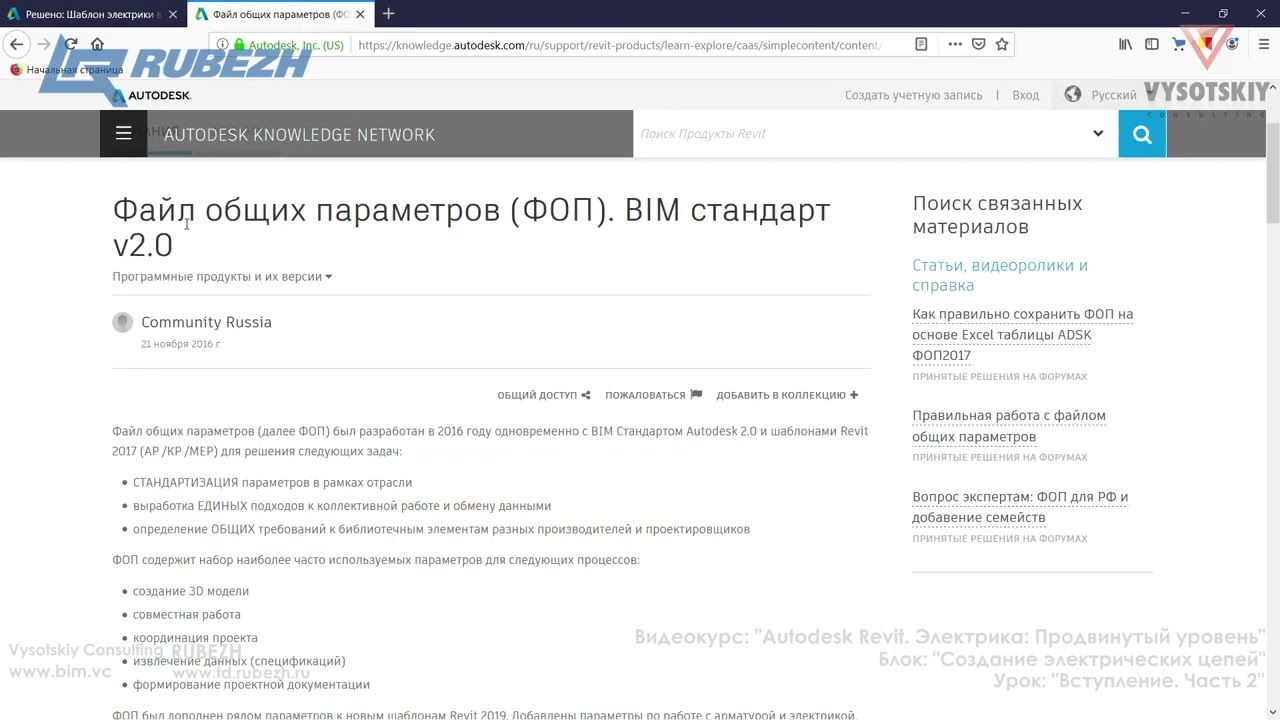This screenshot has width=1280, height=720.
Task: Click the article title 'Файл общих параметров (ФОП)'
Action: 471,227
